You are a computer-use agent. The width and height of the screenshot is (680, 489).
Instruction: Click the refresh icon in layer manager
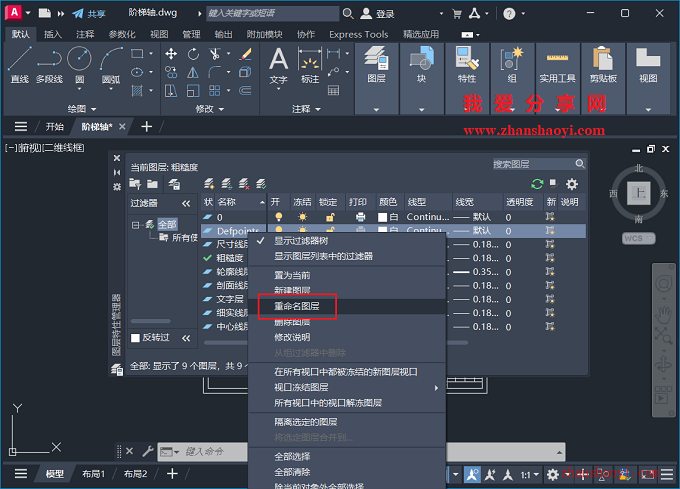coord(537,184)
